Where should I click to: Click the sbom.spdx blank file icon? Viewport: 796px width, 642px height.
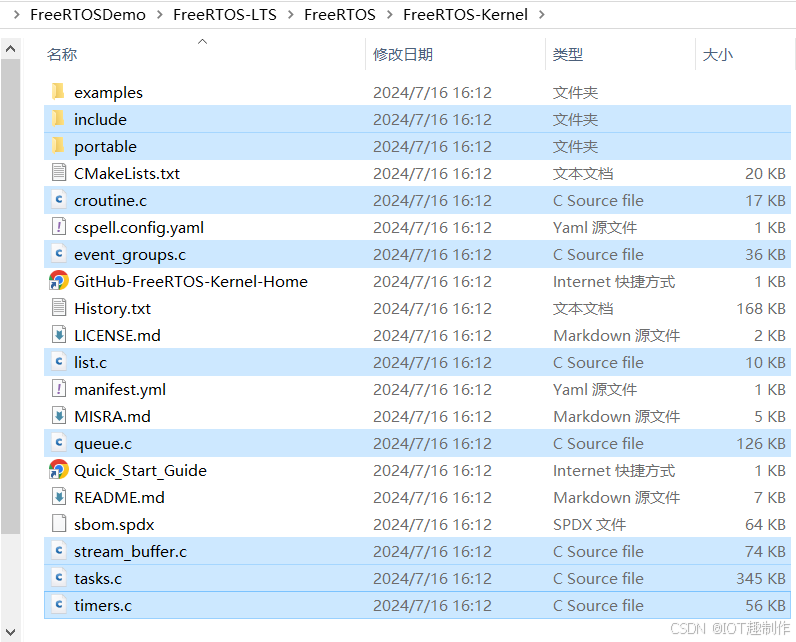(59, 523)
